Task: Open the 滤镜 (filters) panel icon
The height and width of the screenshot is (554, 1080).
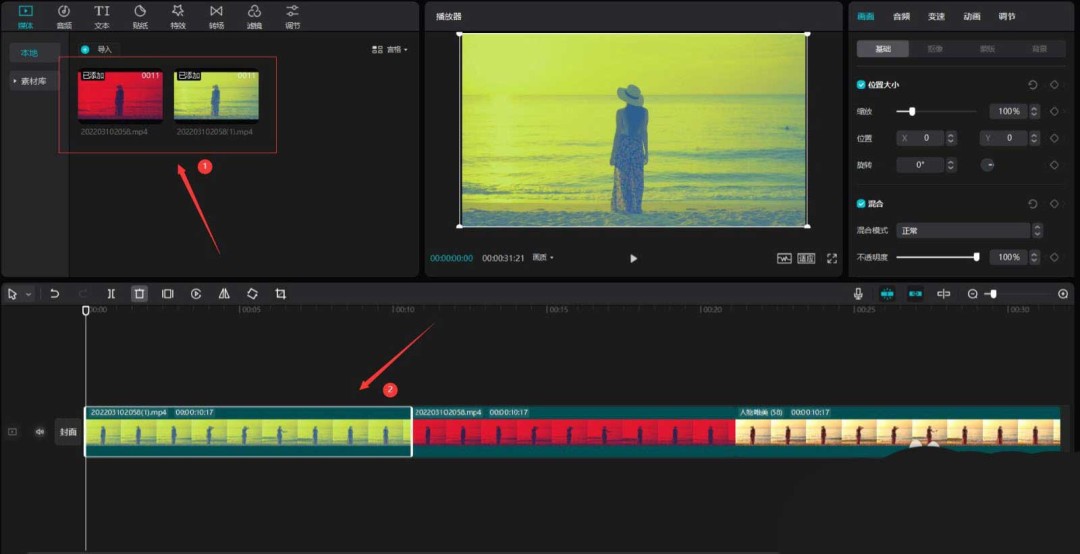Action: point(254,15)
